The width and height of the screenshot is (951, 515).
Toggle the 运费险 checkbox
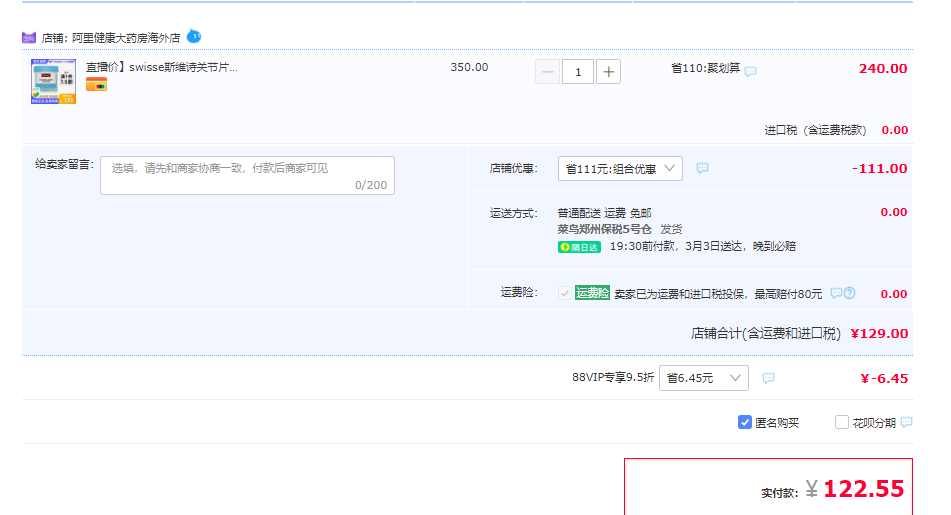pos(565,293)
